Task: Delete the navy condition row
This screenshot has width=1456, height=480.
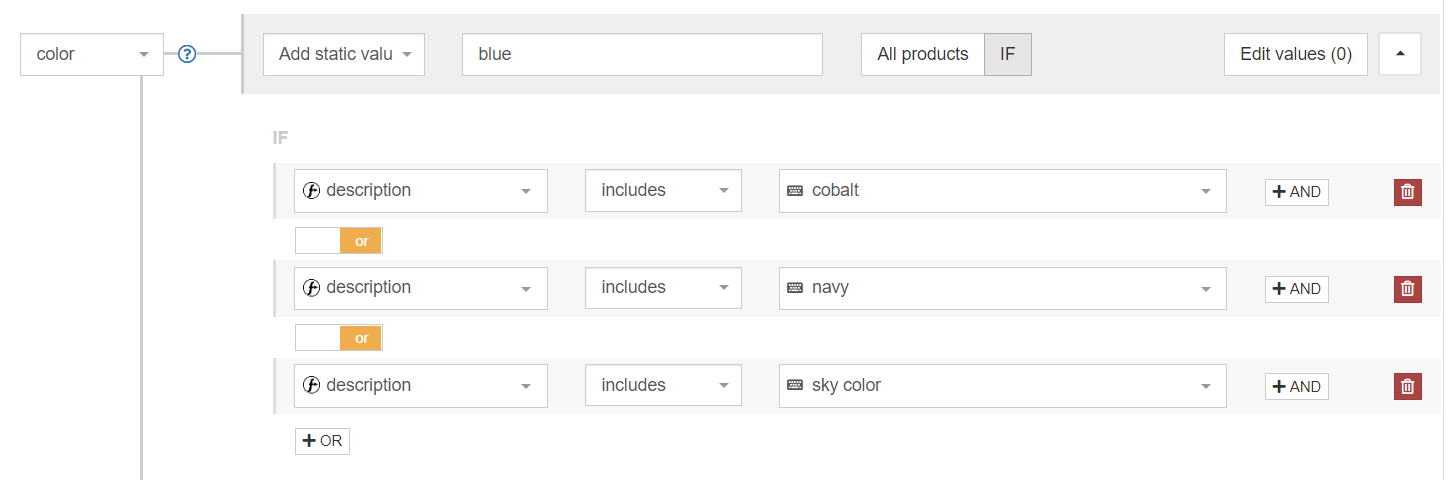Action: 1407,288
